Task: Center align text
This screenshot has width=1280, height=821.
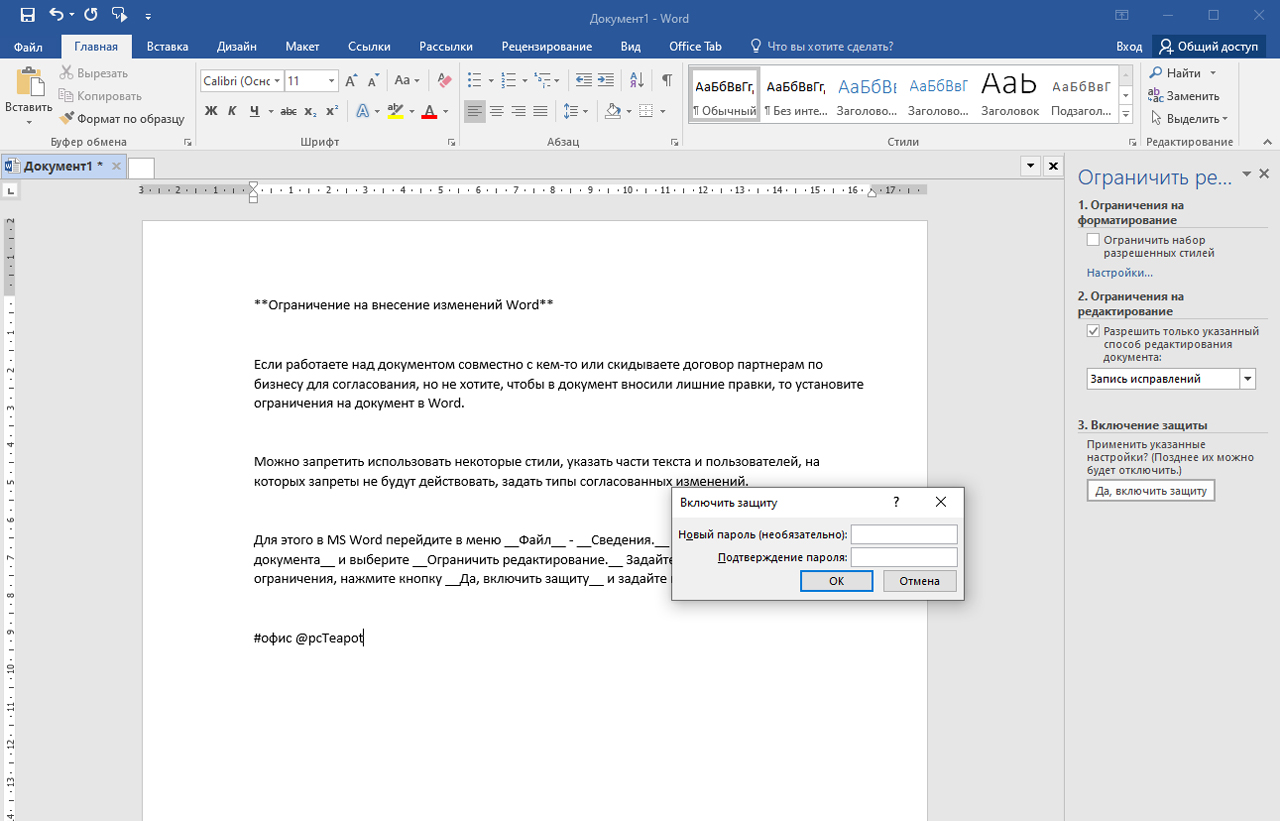Action: click(x=497, y=111)
